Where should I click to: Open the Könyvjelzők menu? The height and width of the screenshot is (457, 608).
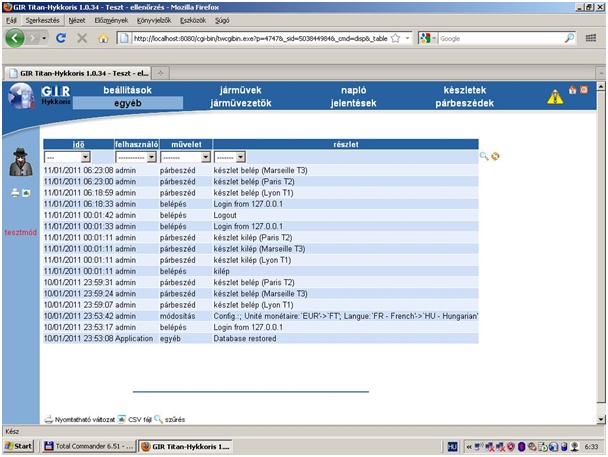coord(154,20)
